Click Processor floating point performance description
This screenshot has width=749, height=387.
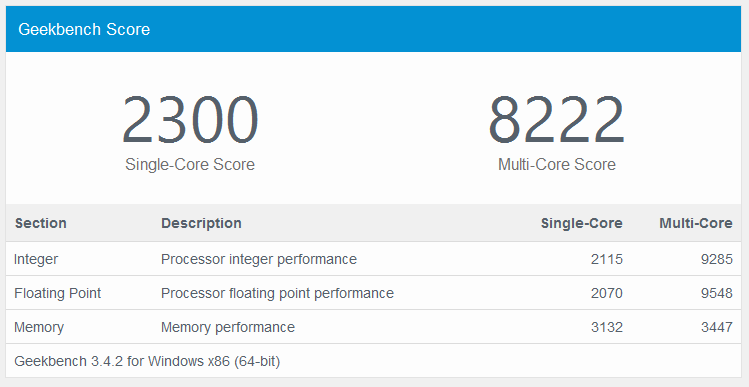(x=278, y=293)
